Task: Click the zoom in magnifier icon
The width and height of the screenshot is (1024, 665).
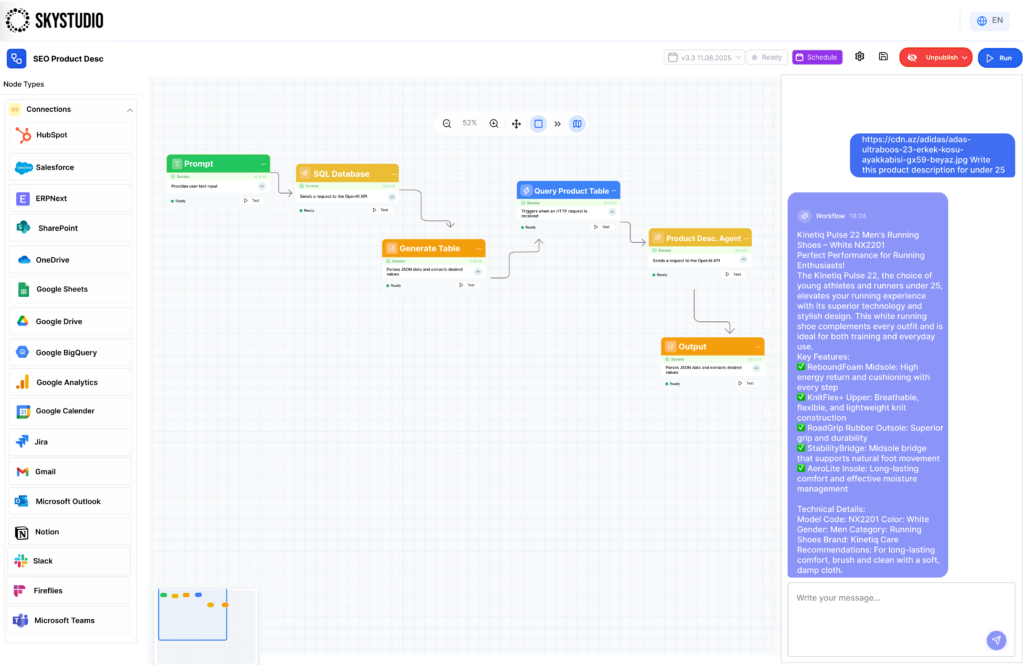Action: [494, 124]
